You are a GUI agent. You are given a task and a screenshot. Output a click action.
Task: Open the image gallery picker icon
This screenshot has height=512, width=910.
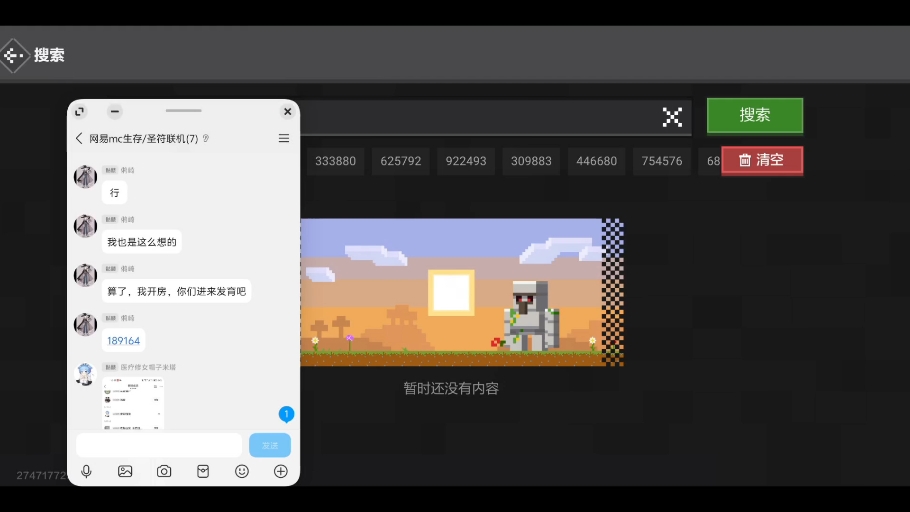[x=125, y=471]
